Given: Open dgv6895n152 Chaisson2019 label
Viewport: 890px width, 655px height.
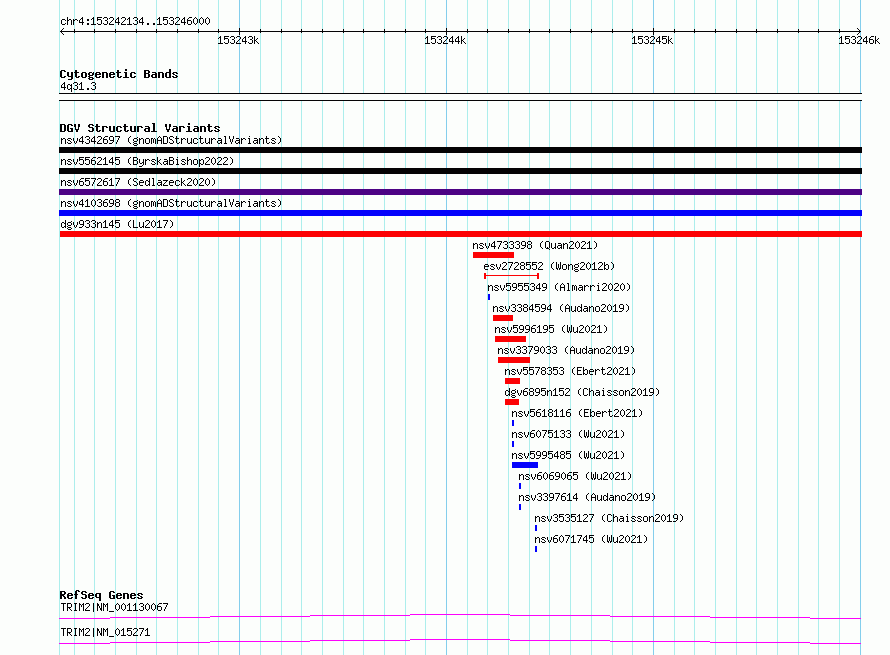Looking at the screenshot, I should (582, 392).
